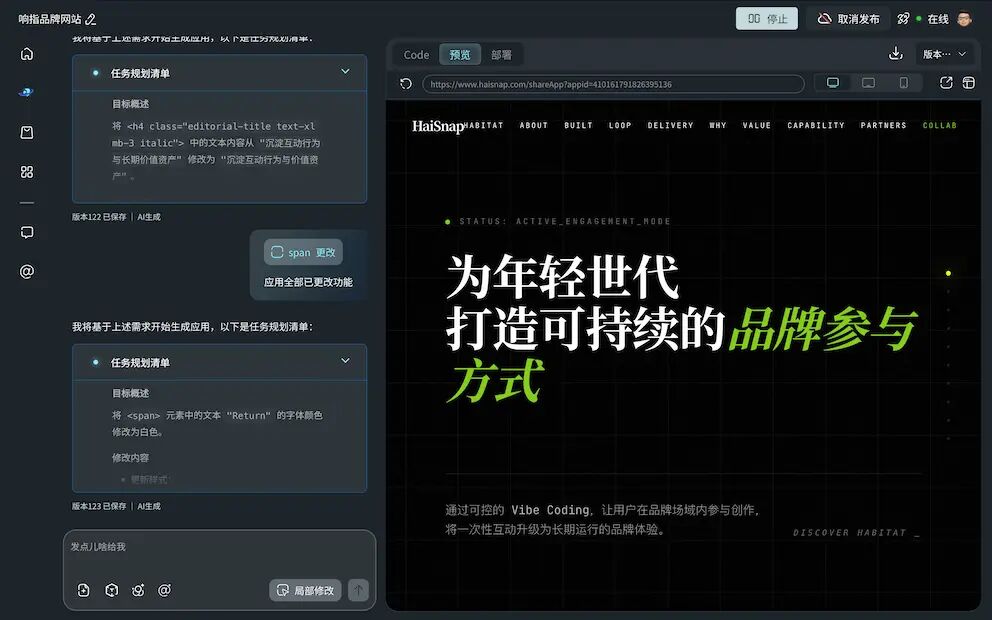Click the 取消发布 button
Image resolution: width=992 pixels, height=620 pixels.
tap(848, 19)
